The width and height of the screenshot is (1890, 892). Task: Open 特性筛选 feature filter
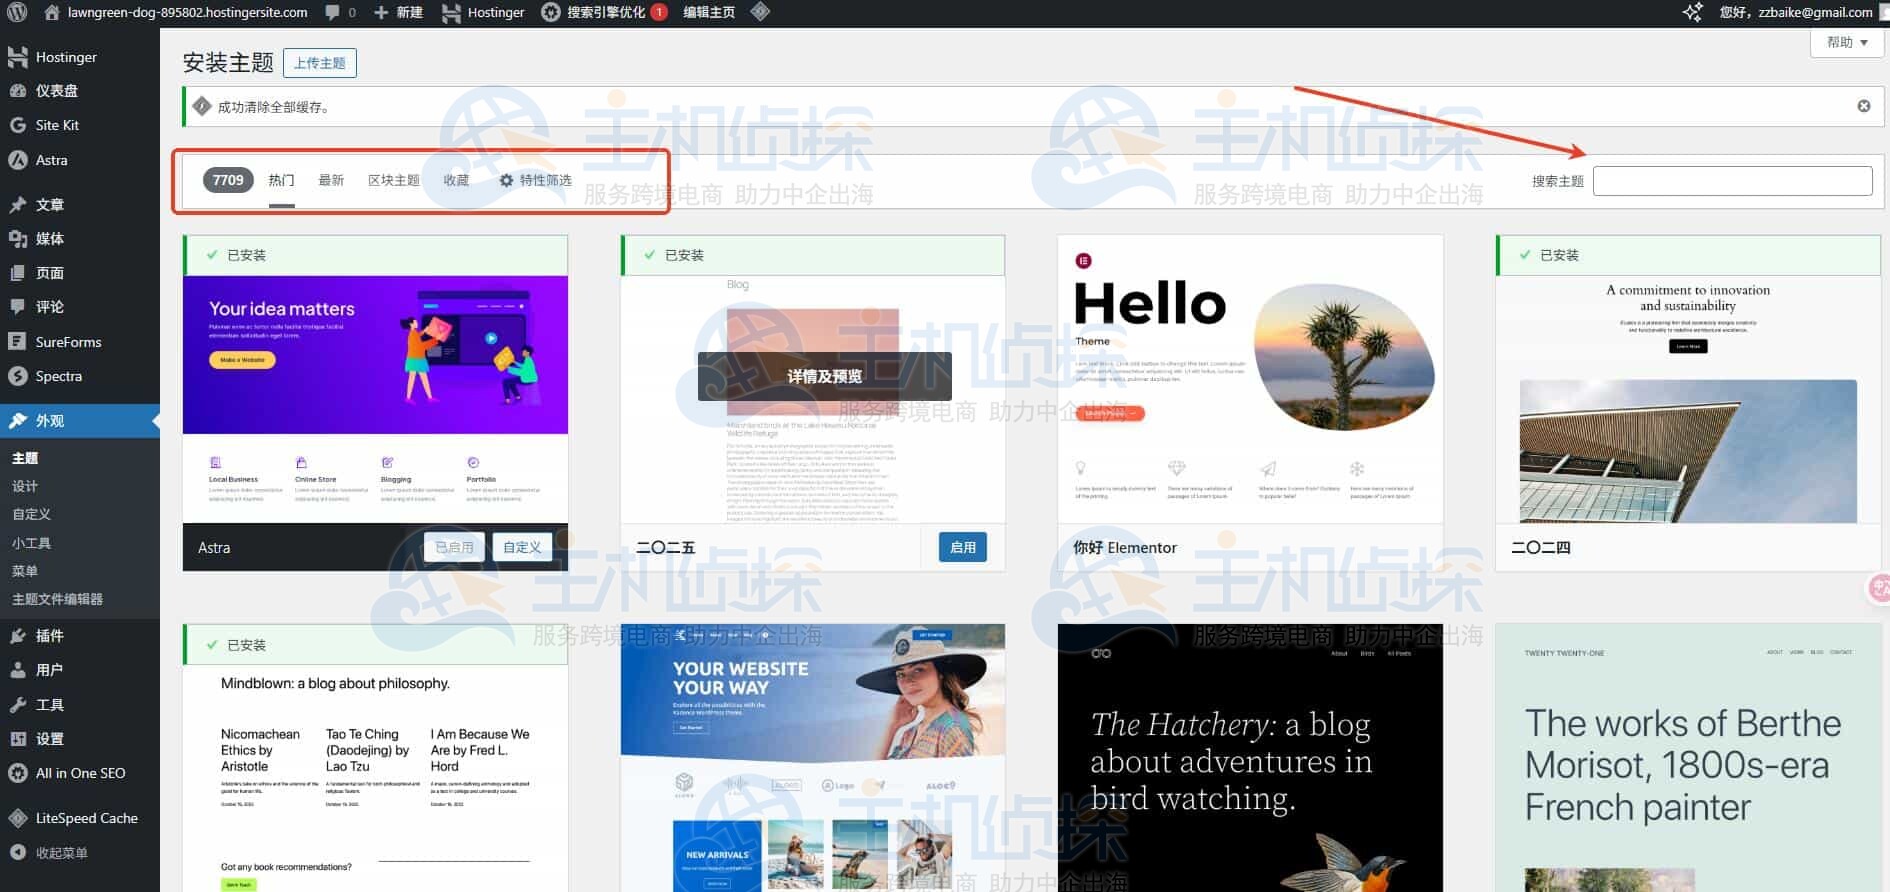click(535, 180)
